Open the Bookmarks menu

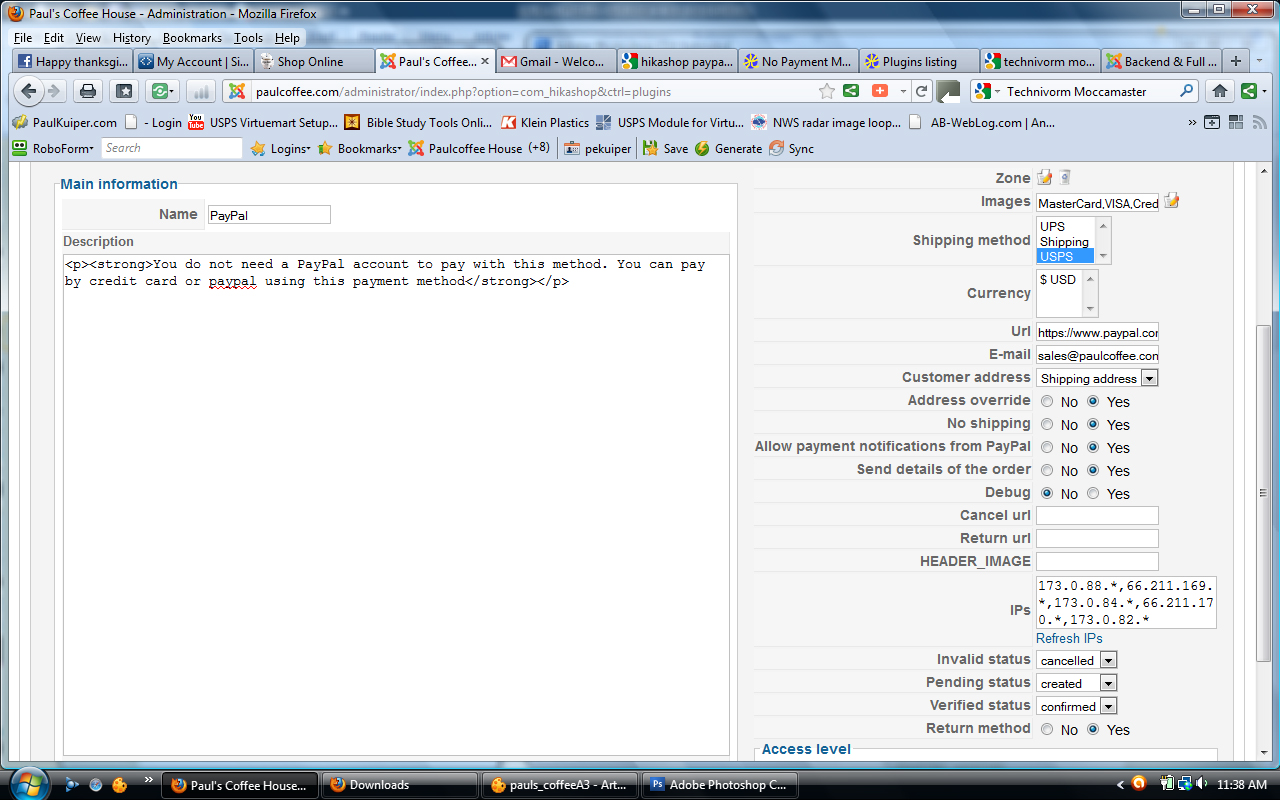pos(192,38)
